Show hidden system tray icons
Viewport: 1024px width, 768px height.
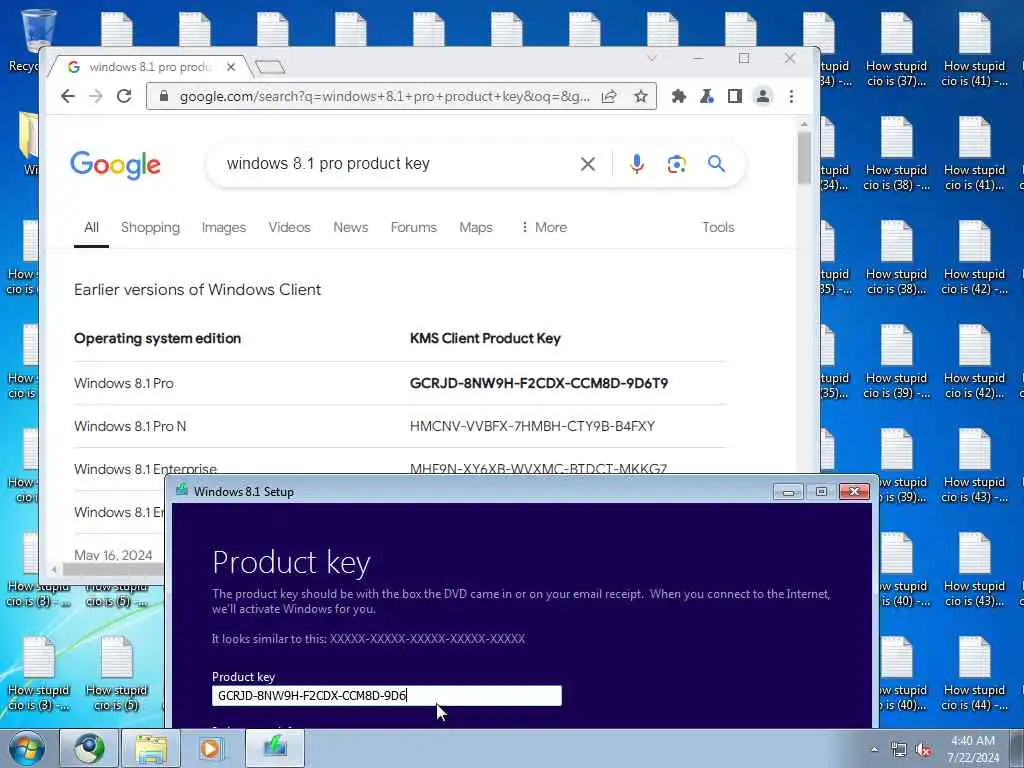pos(874,750)
